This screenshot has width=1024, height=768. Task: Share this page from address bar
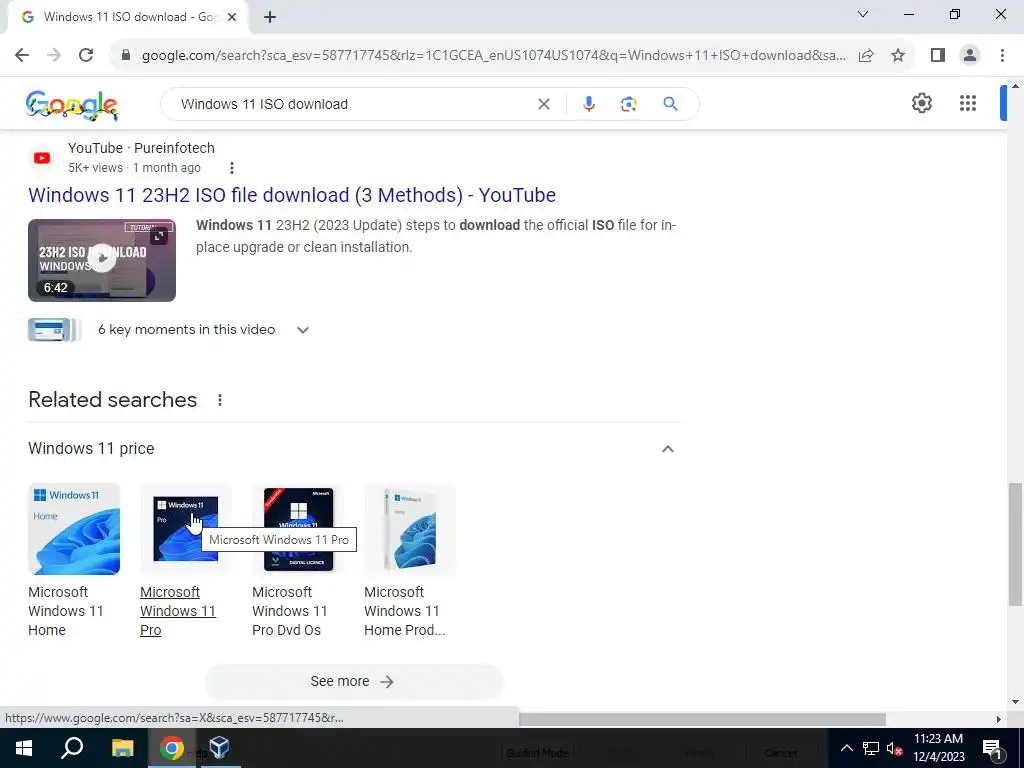click(x=866, y=56)
